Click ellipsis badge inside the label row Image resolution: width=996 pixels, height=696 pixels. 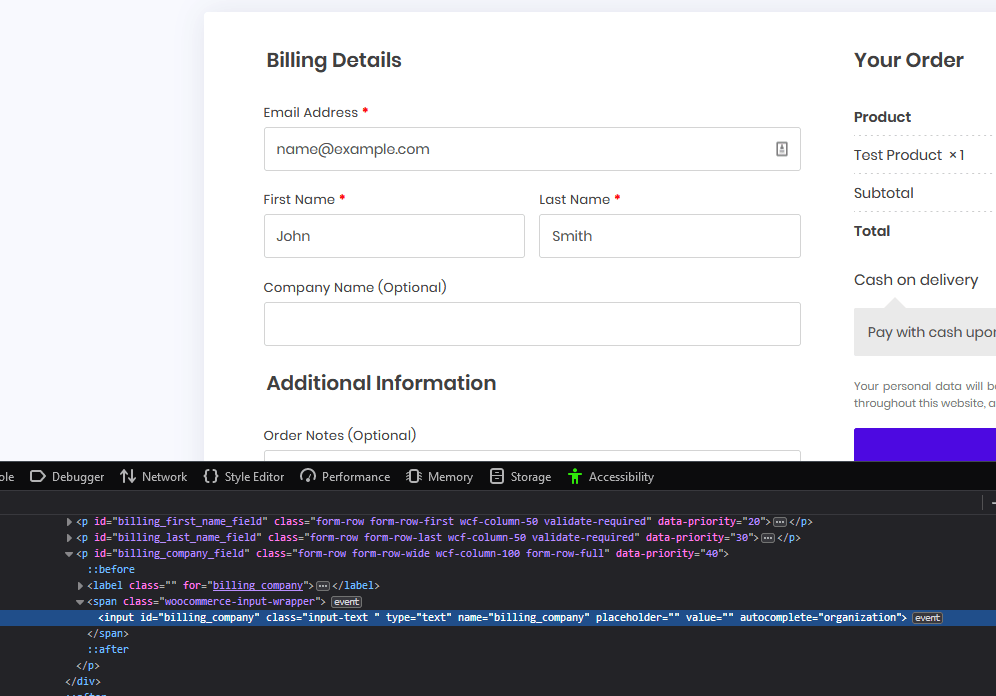point(323,586)
